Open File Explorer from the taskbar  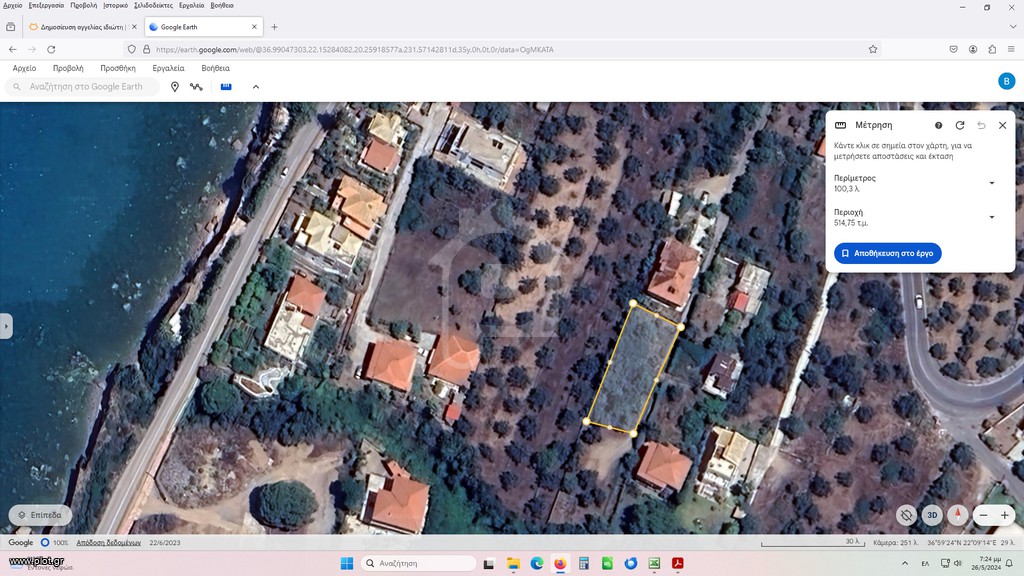point(513,563)
